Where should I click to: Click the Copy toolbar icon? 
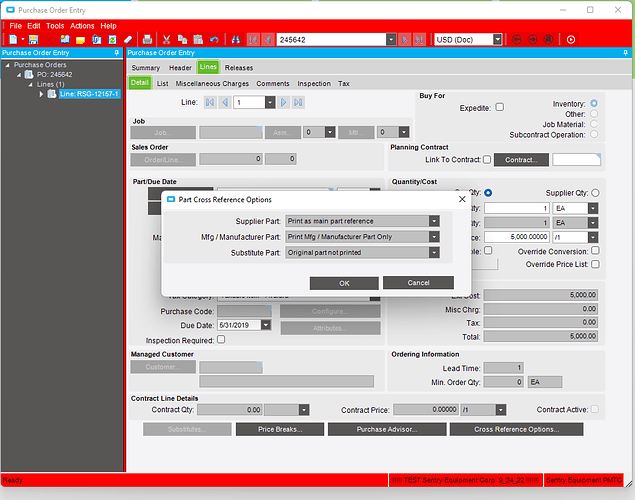tap(183, 40)
